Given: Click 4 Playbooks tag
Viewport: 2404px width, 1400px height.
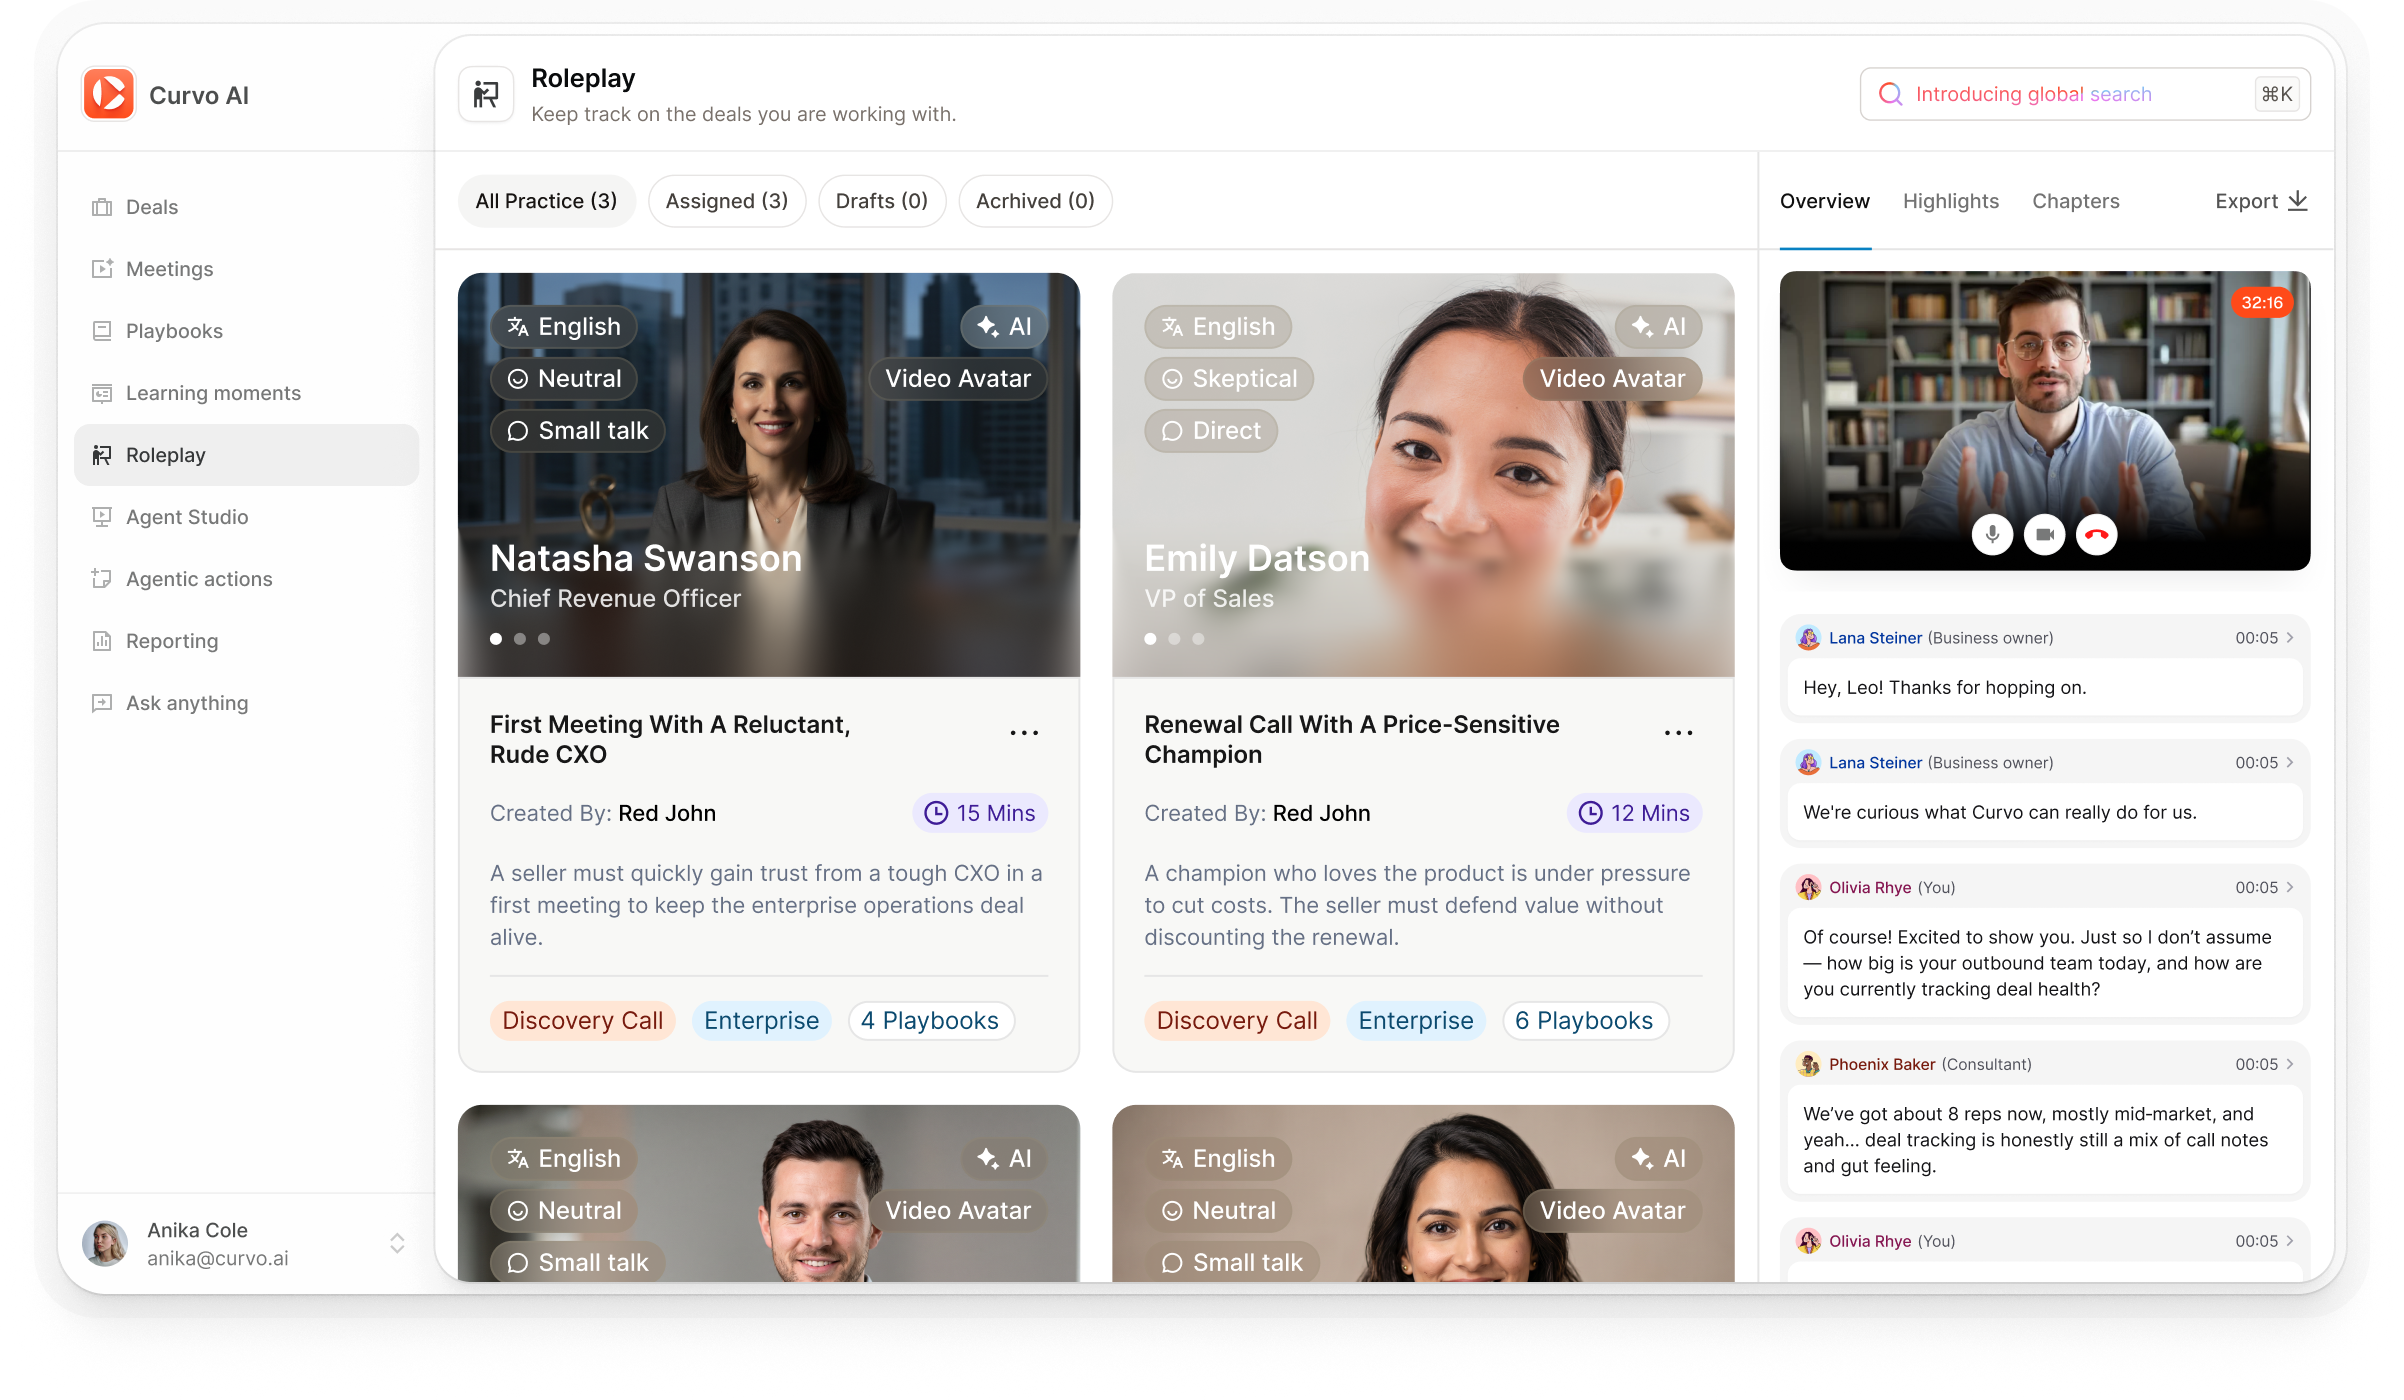Looking at the screenshot, I should [x=931, y=1021].
